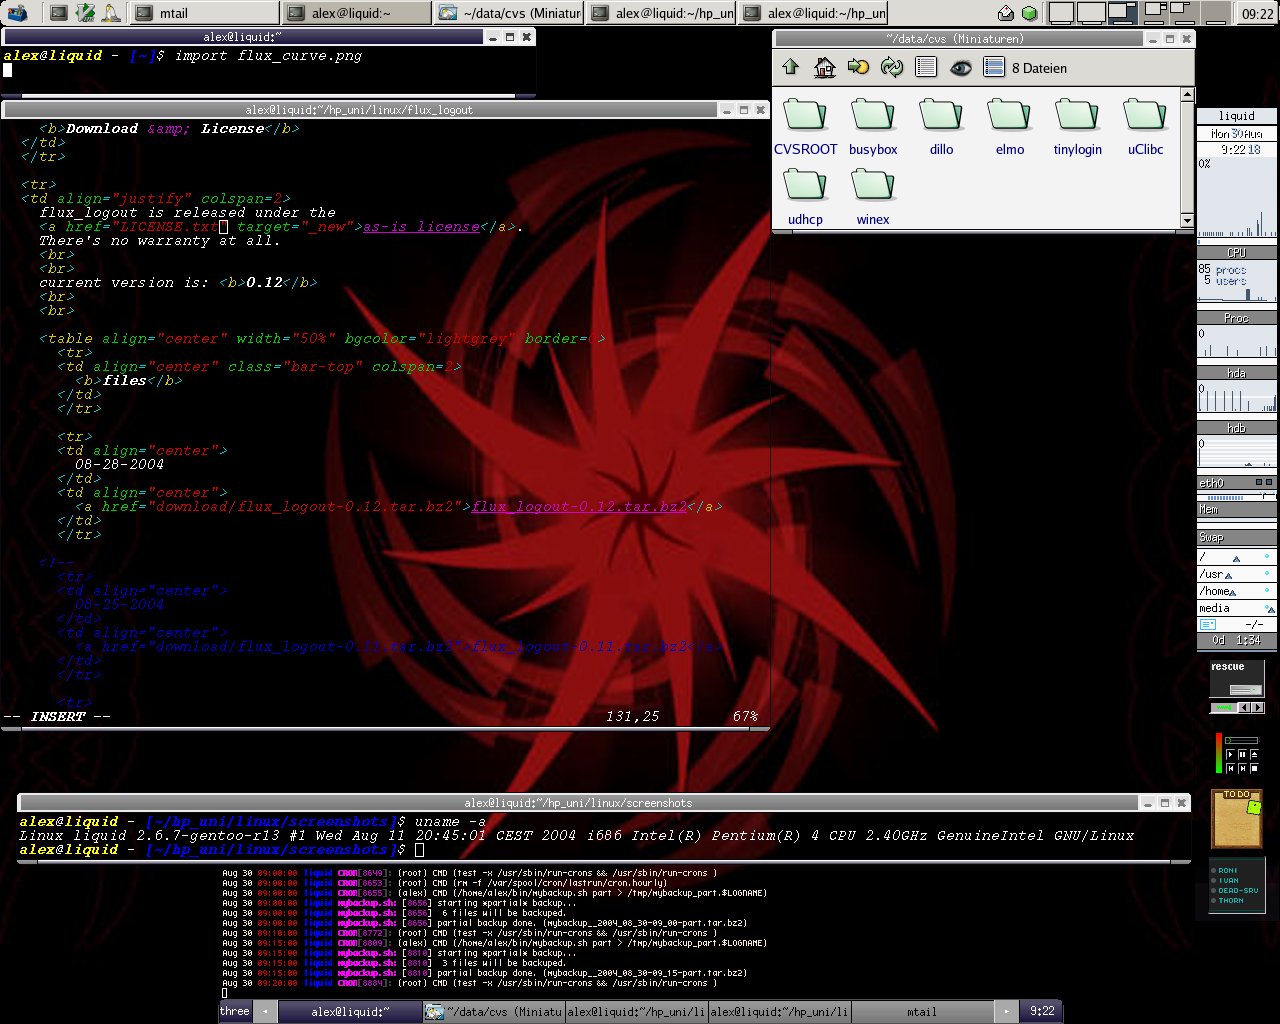Click the left arrow beside workspace 'three'
This screenshot has height=1024, width=1280.
265,1011
